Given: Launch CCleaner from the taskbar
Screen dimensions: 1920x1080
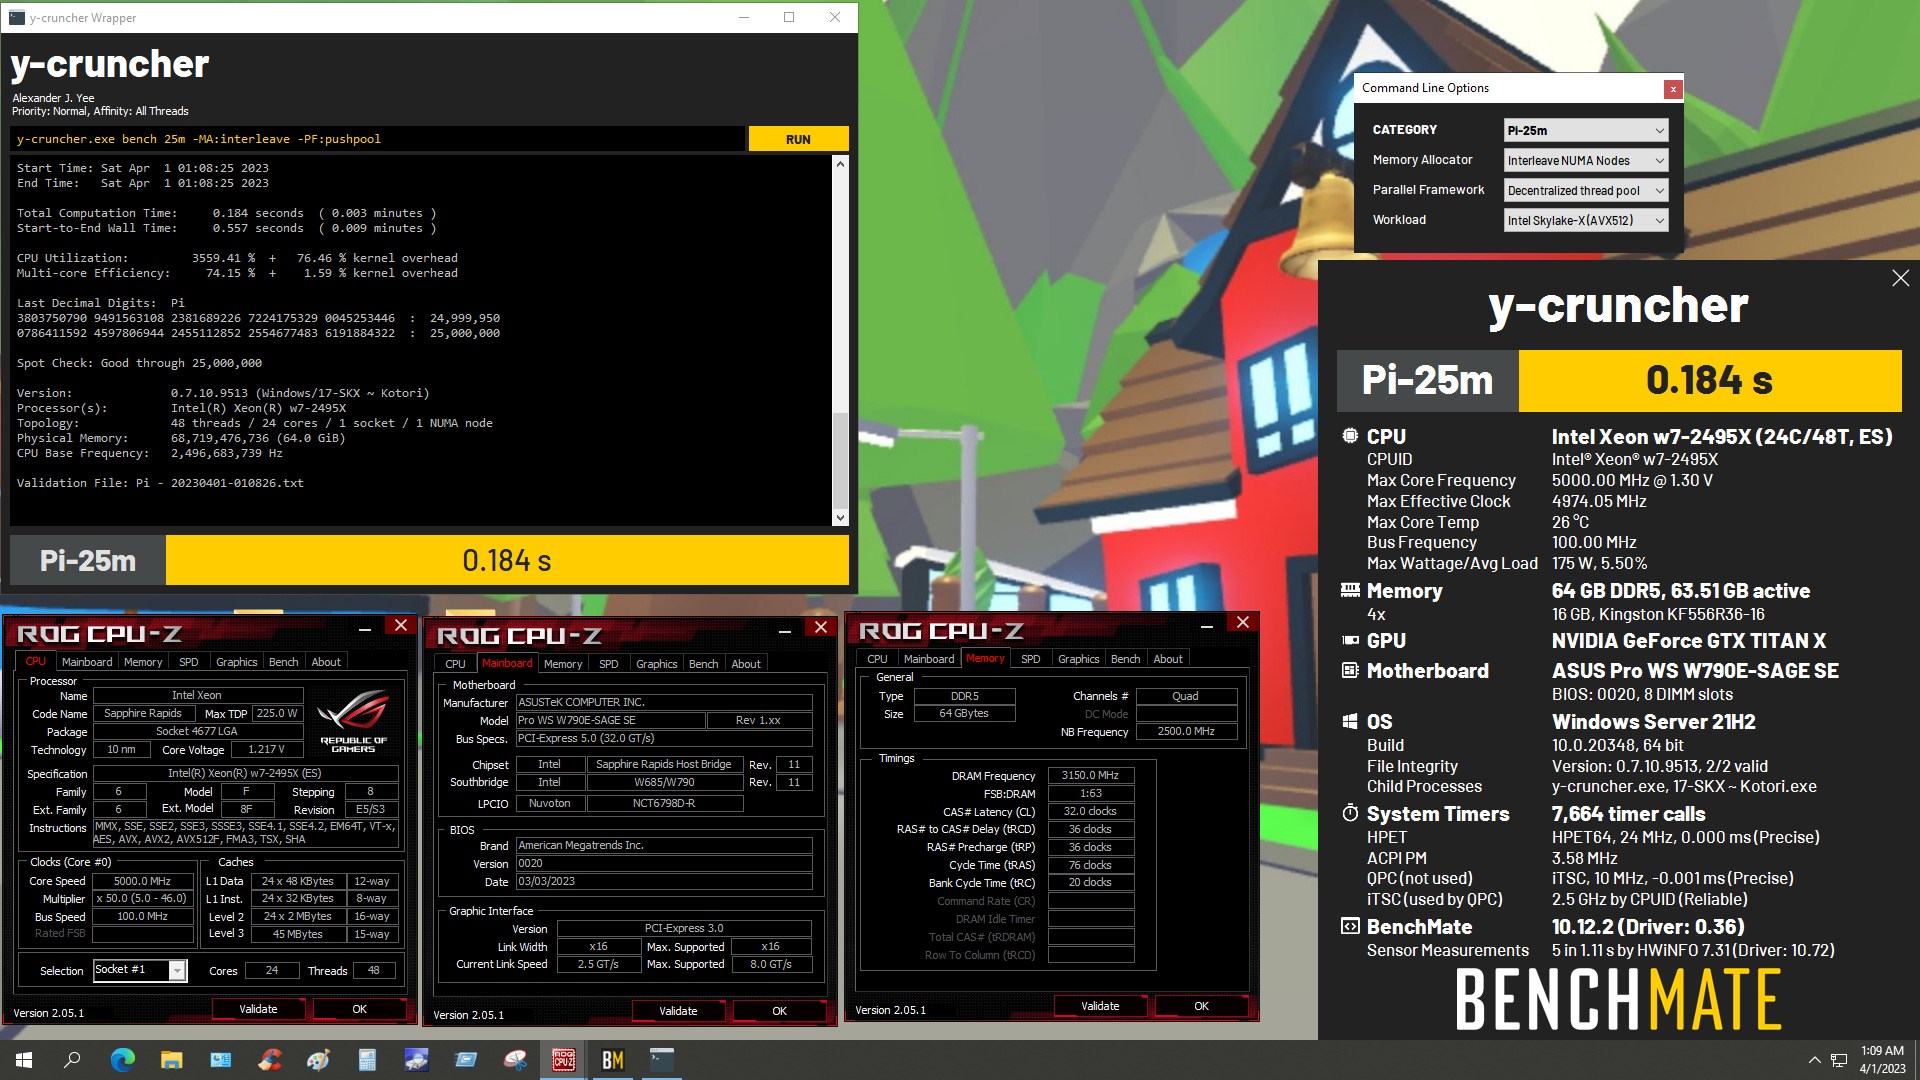Looking at the screenshot, I should coord(269,1060).
